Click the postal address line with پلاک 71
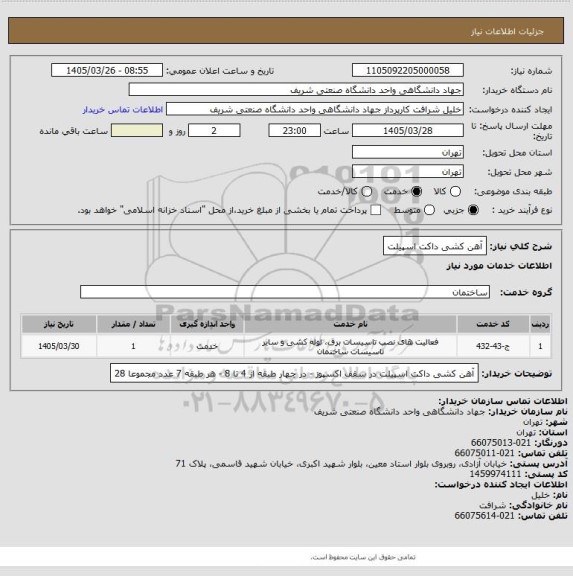The image size is (573, 576). click(341, 464)
